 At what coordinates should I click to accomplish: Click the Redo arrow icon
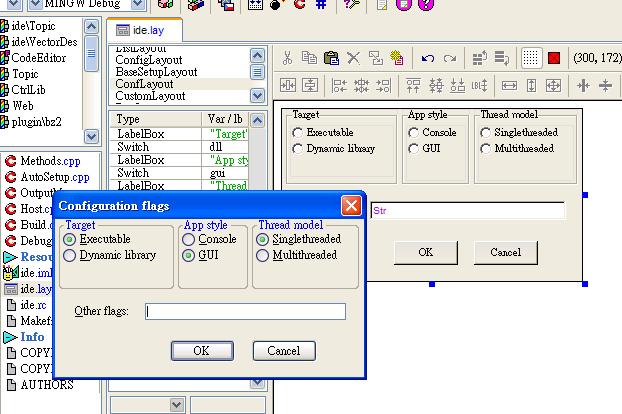click(450, 58)
